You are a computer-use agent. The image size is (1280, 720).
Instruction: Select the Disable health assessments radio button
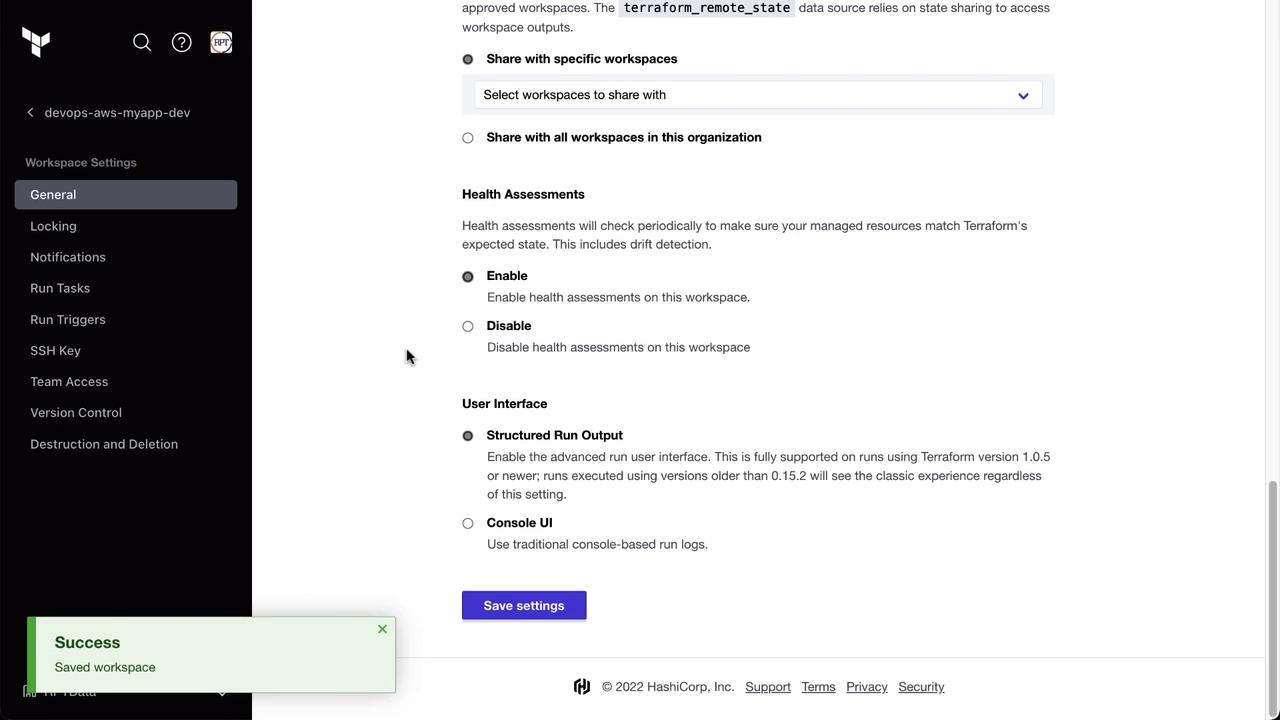coord(468,326)
